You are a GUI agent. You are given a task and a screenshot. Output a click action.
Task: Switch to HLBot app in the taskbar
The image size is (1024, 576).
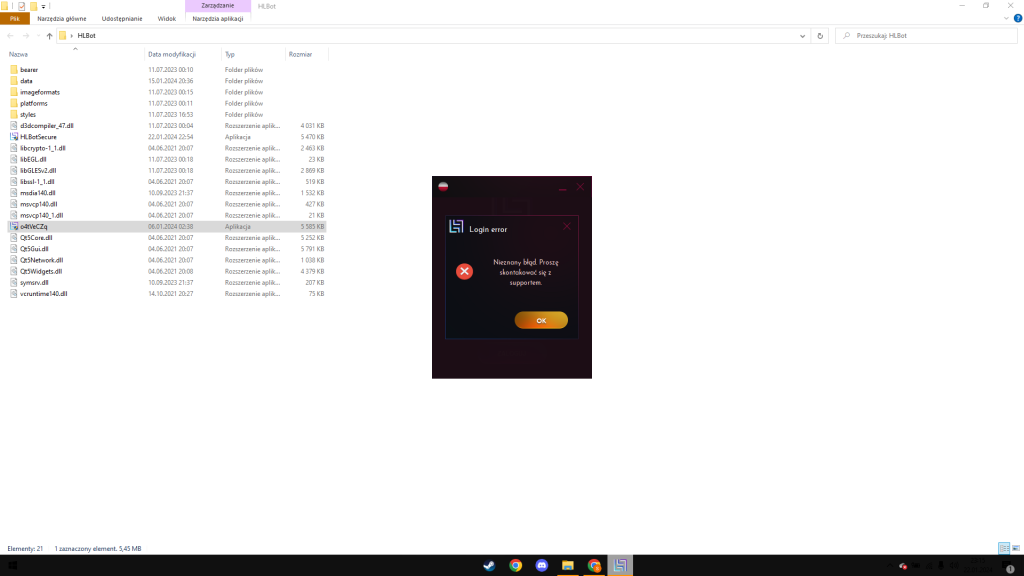(620, 565)
